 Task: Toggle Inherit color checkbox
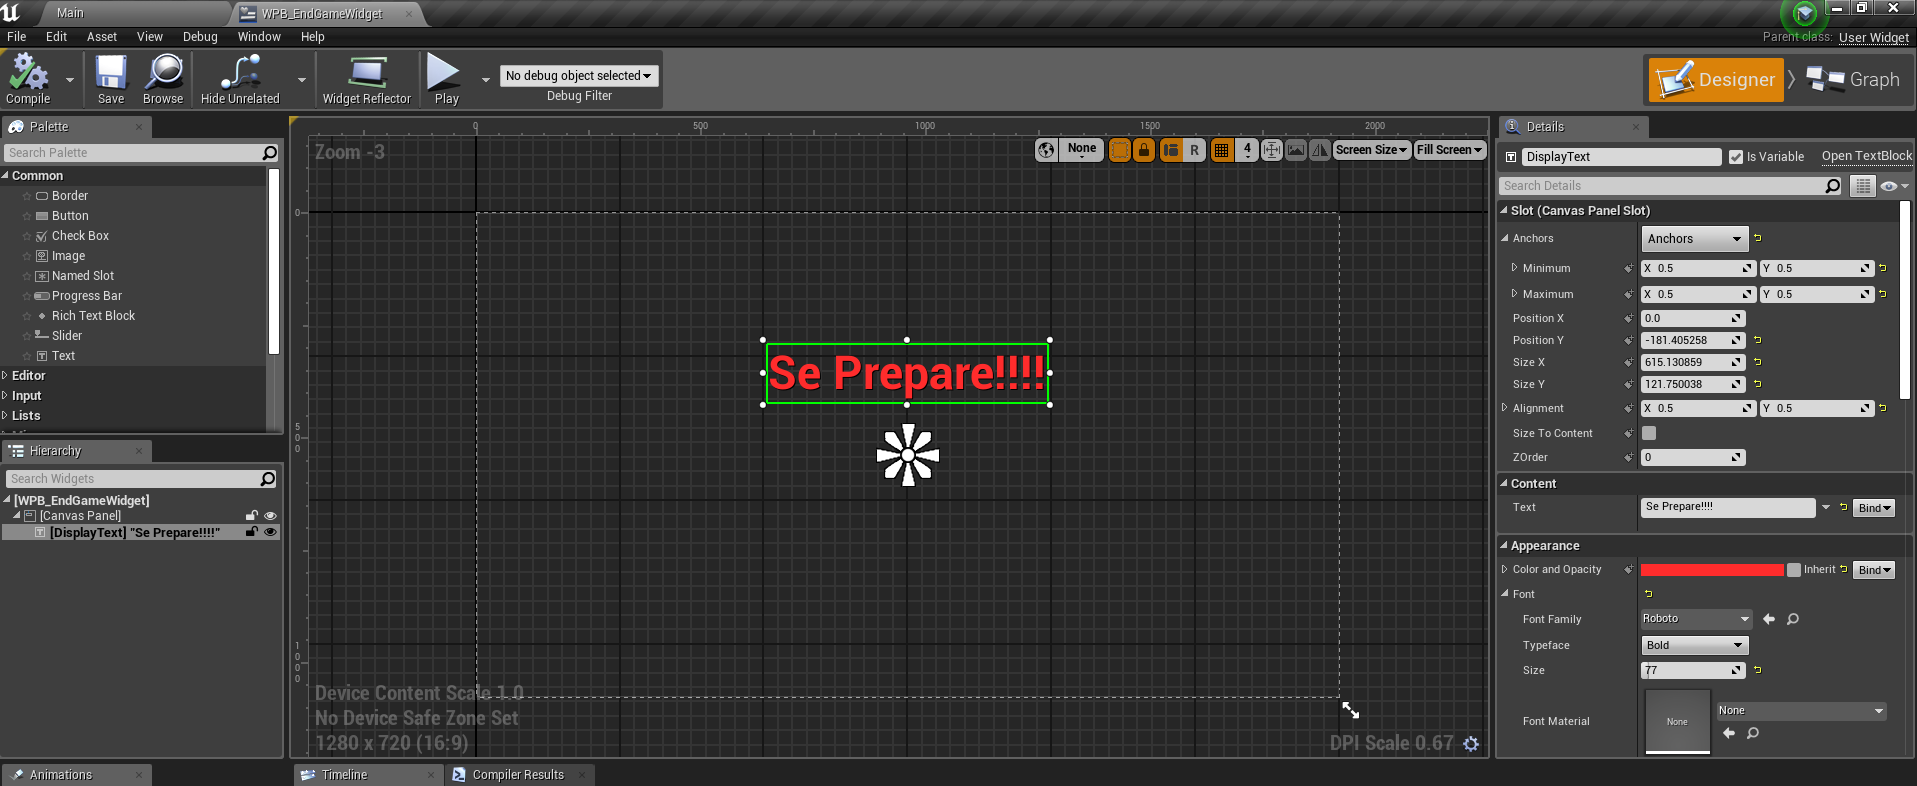tap(1794, 570)
